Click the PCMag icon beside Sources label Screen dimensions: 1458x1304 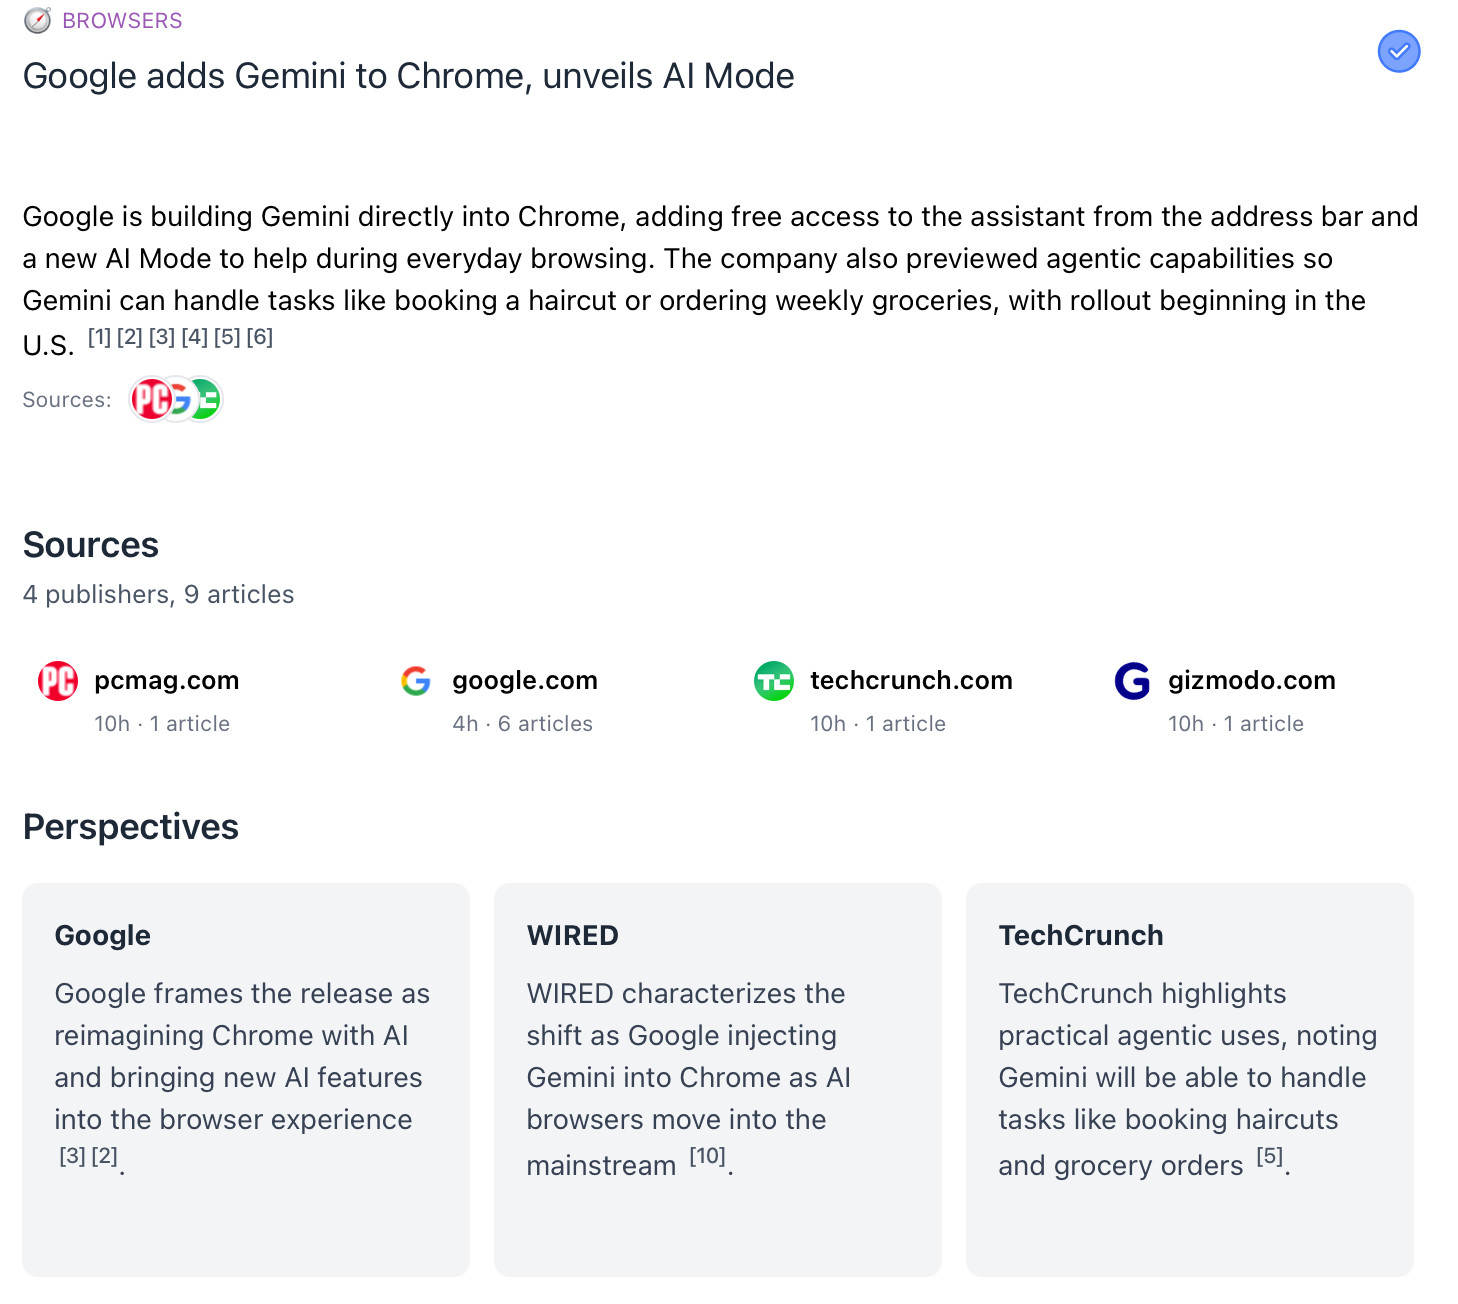pyautogui.click(x=149, y=400)
